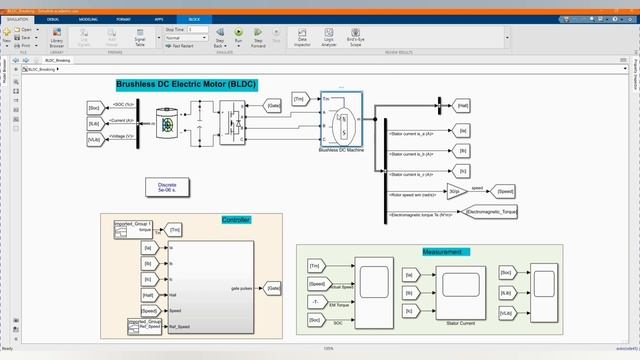The image size is (640, 360).
Task: Expand the Run button dropdown arrow
Action: click(x=238, y=46)
